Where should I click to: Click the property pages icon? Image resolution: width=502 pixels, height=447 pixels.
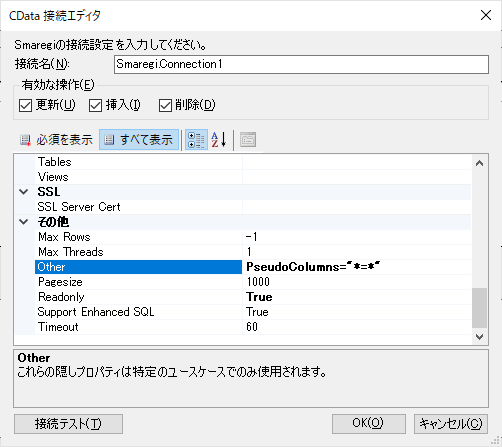point(248,140)
